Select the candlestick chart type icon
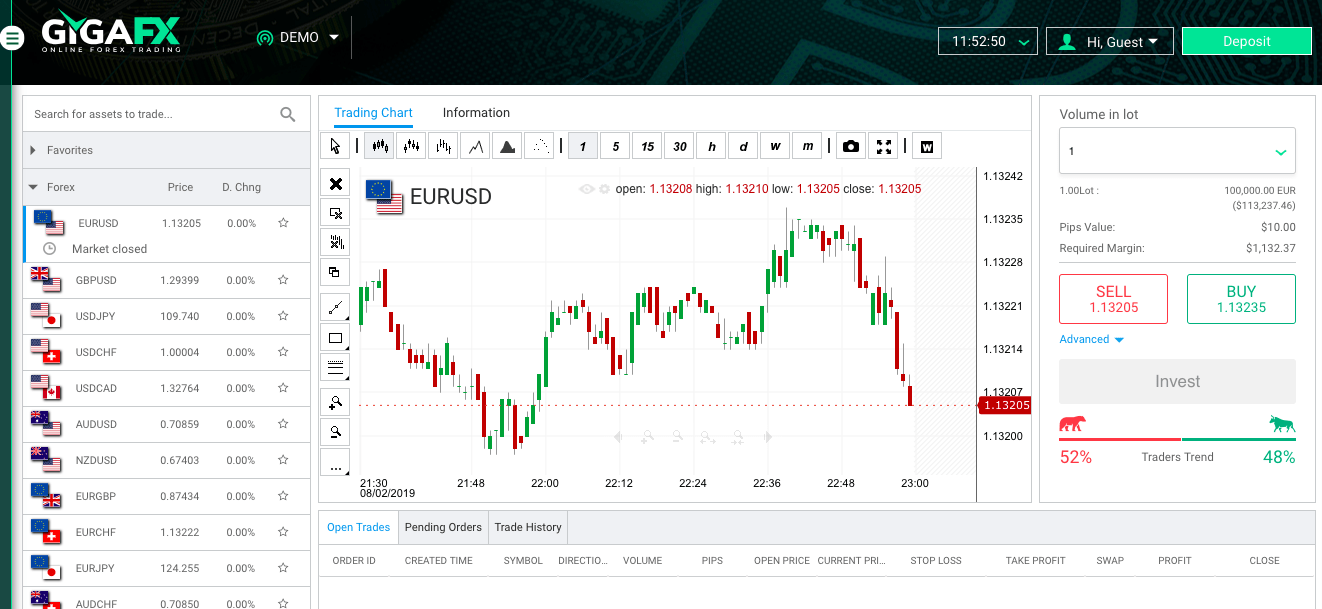1322x609 pixels. pyautogui.click(x=379, y=145)
